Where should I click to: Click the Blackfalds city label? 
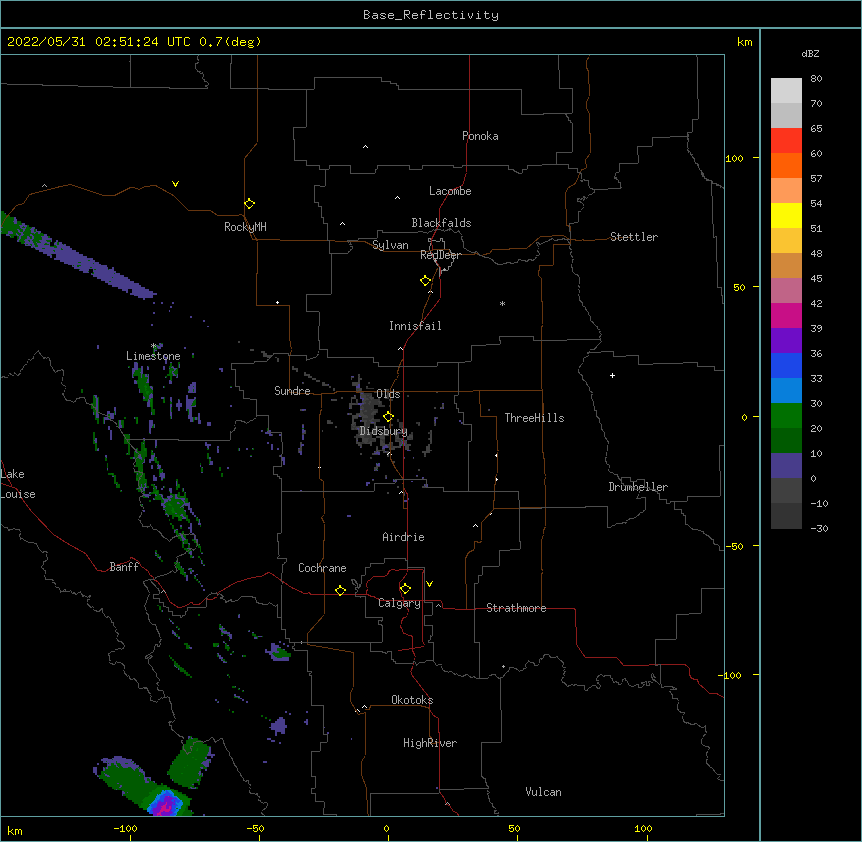(x=441, y=223)
